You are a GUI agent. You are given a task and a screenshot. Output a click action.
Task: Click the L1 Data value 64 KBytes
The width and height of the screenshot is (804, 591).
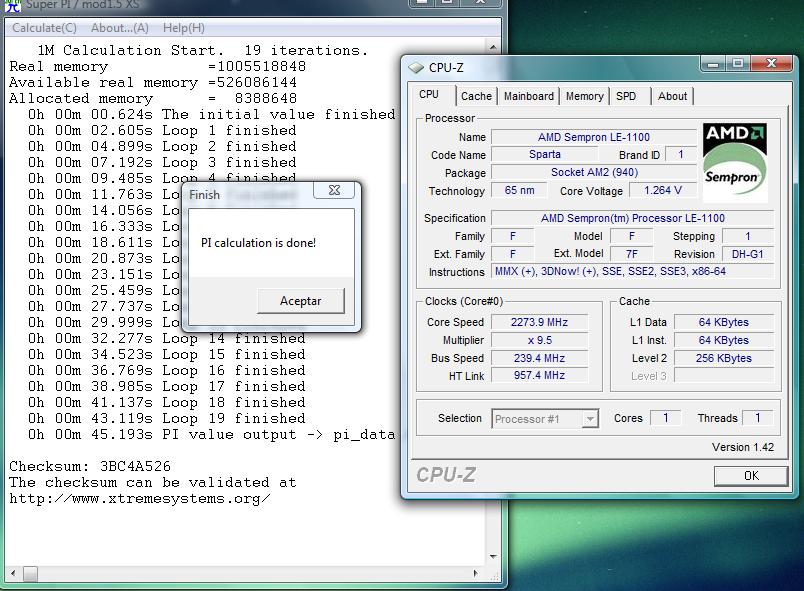[x=723, y=322]
